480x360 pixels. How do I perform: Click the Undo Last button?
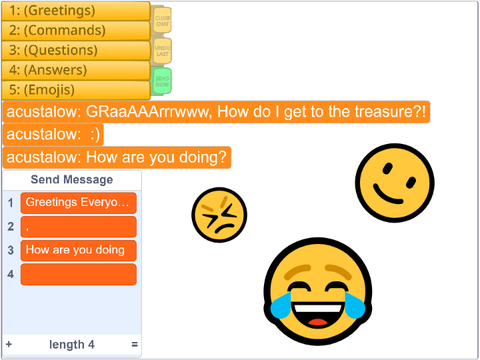pyautogui.click(x=162, y=51)
